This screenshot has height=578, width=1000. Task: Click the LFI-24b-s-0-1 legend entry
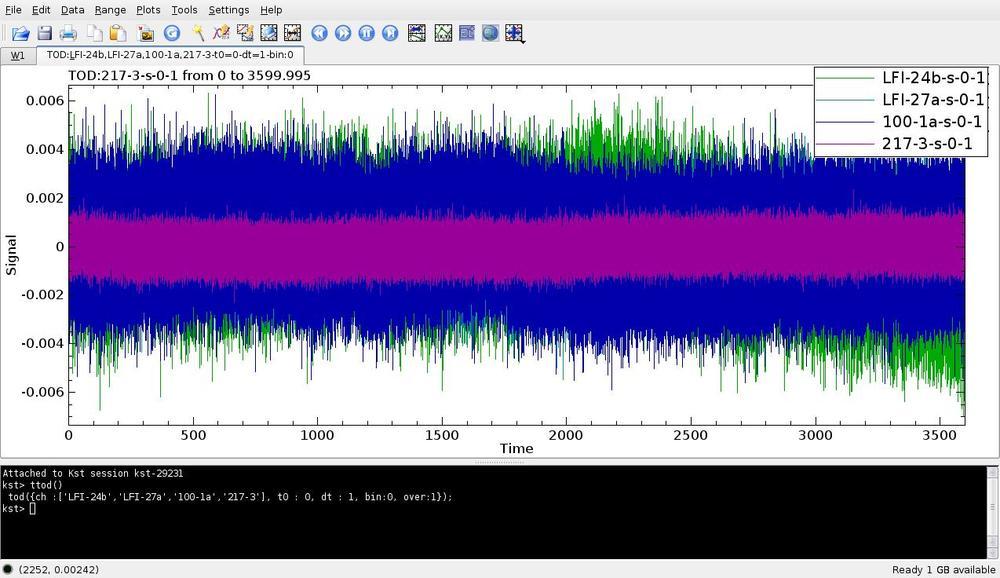(x=933, y=78)
